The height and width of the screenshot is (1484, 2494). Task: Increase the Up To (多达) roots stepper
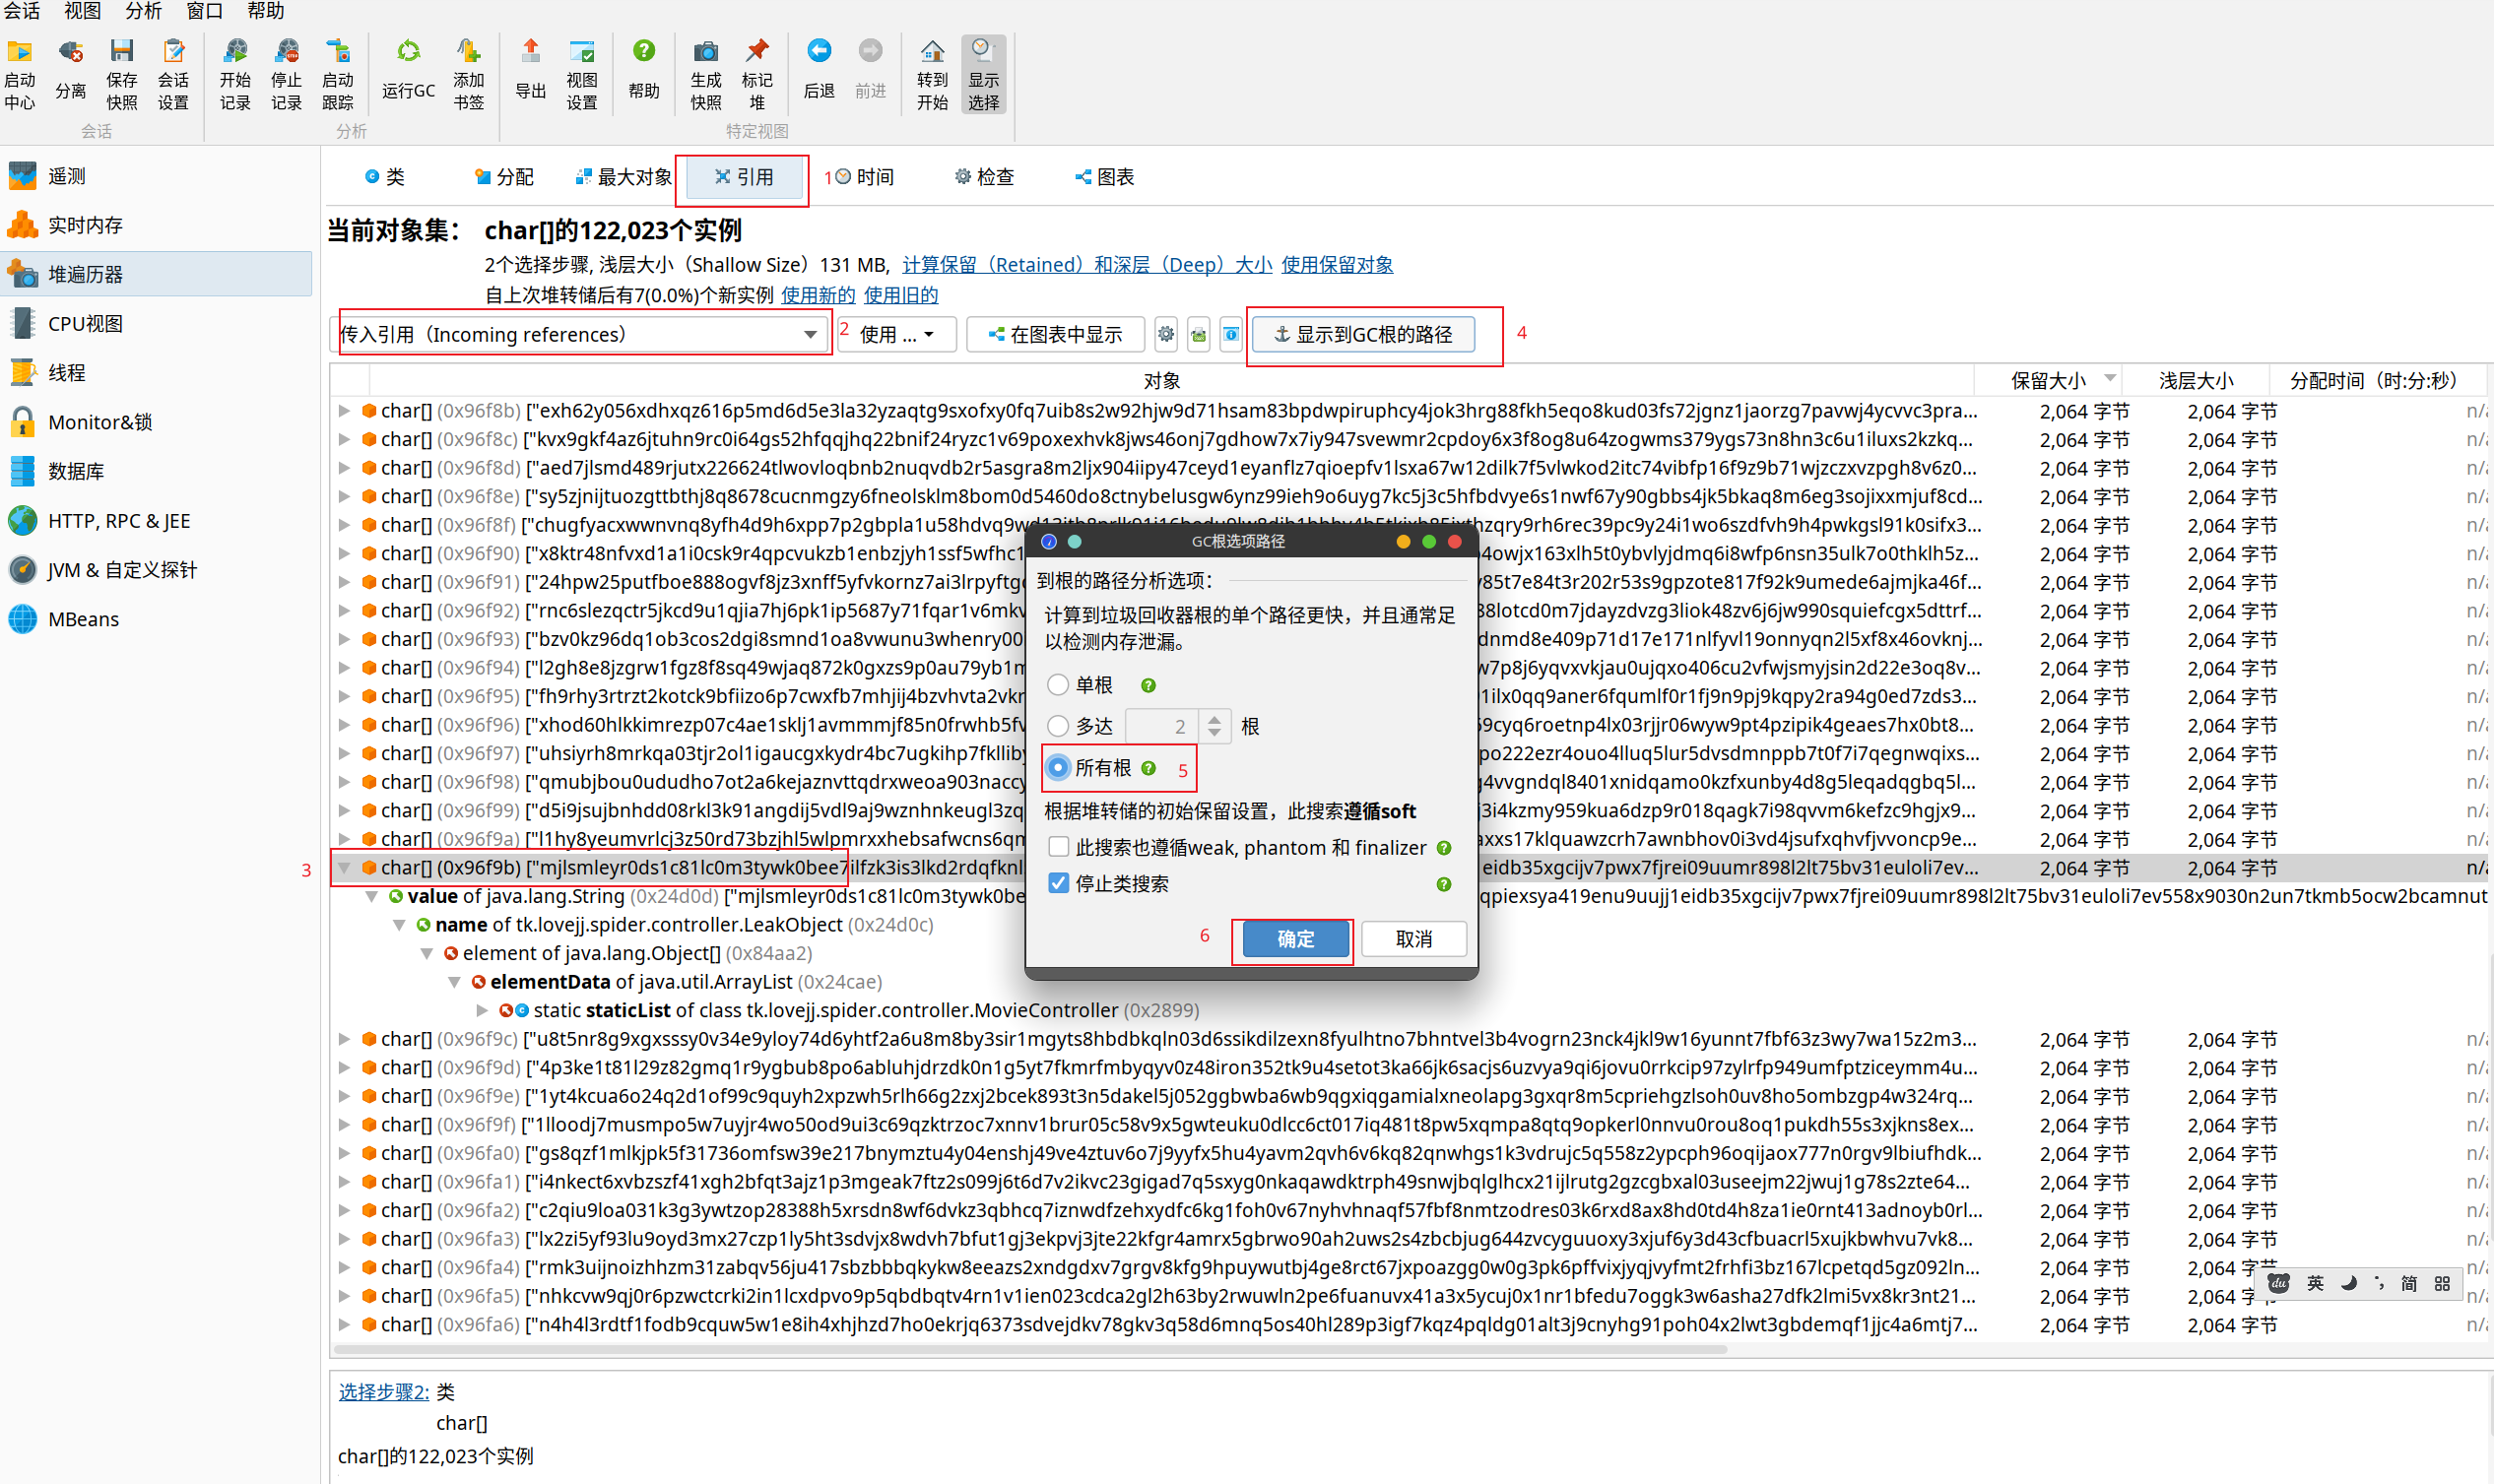pos(1214,718)
